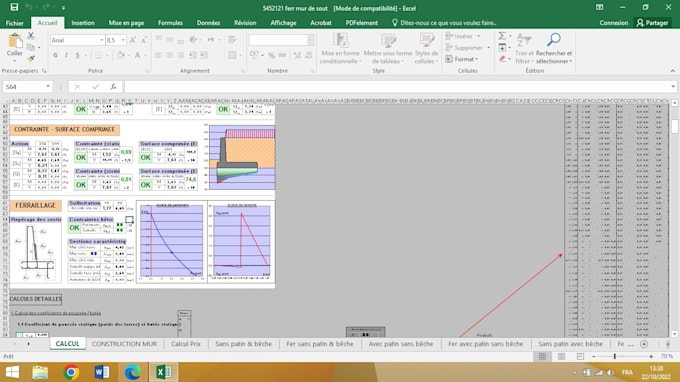Screen dimensions: 680x382
Task: Open the number format dropdown
Action: [x=311, y=40]
